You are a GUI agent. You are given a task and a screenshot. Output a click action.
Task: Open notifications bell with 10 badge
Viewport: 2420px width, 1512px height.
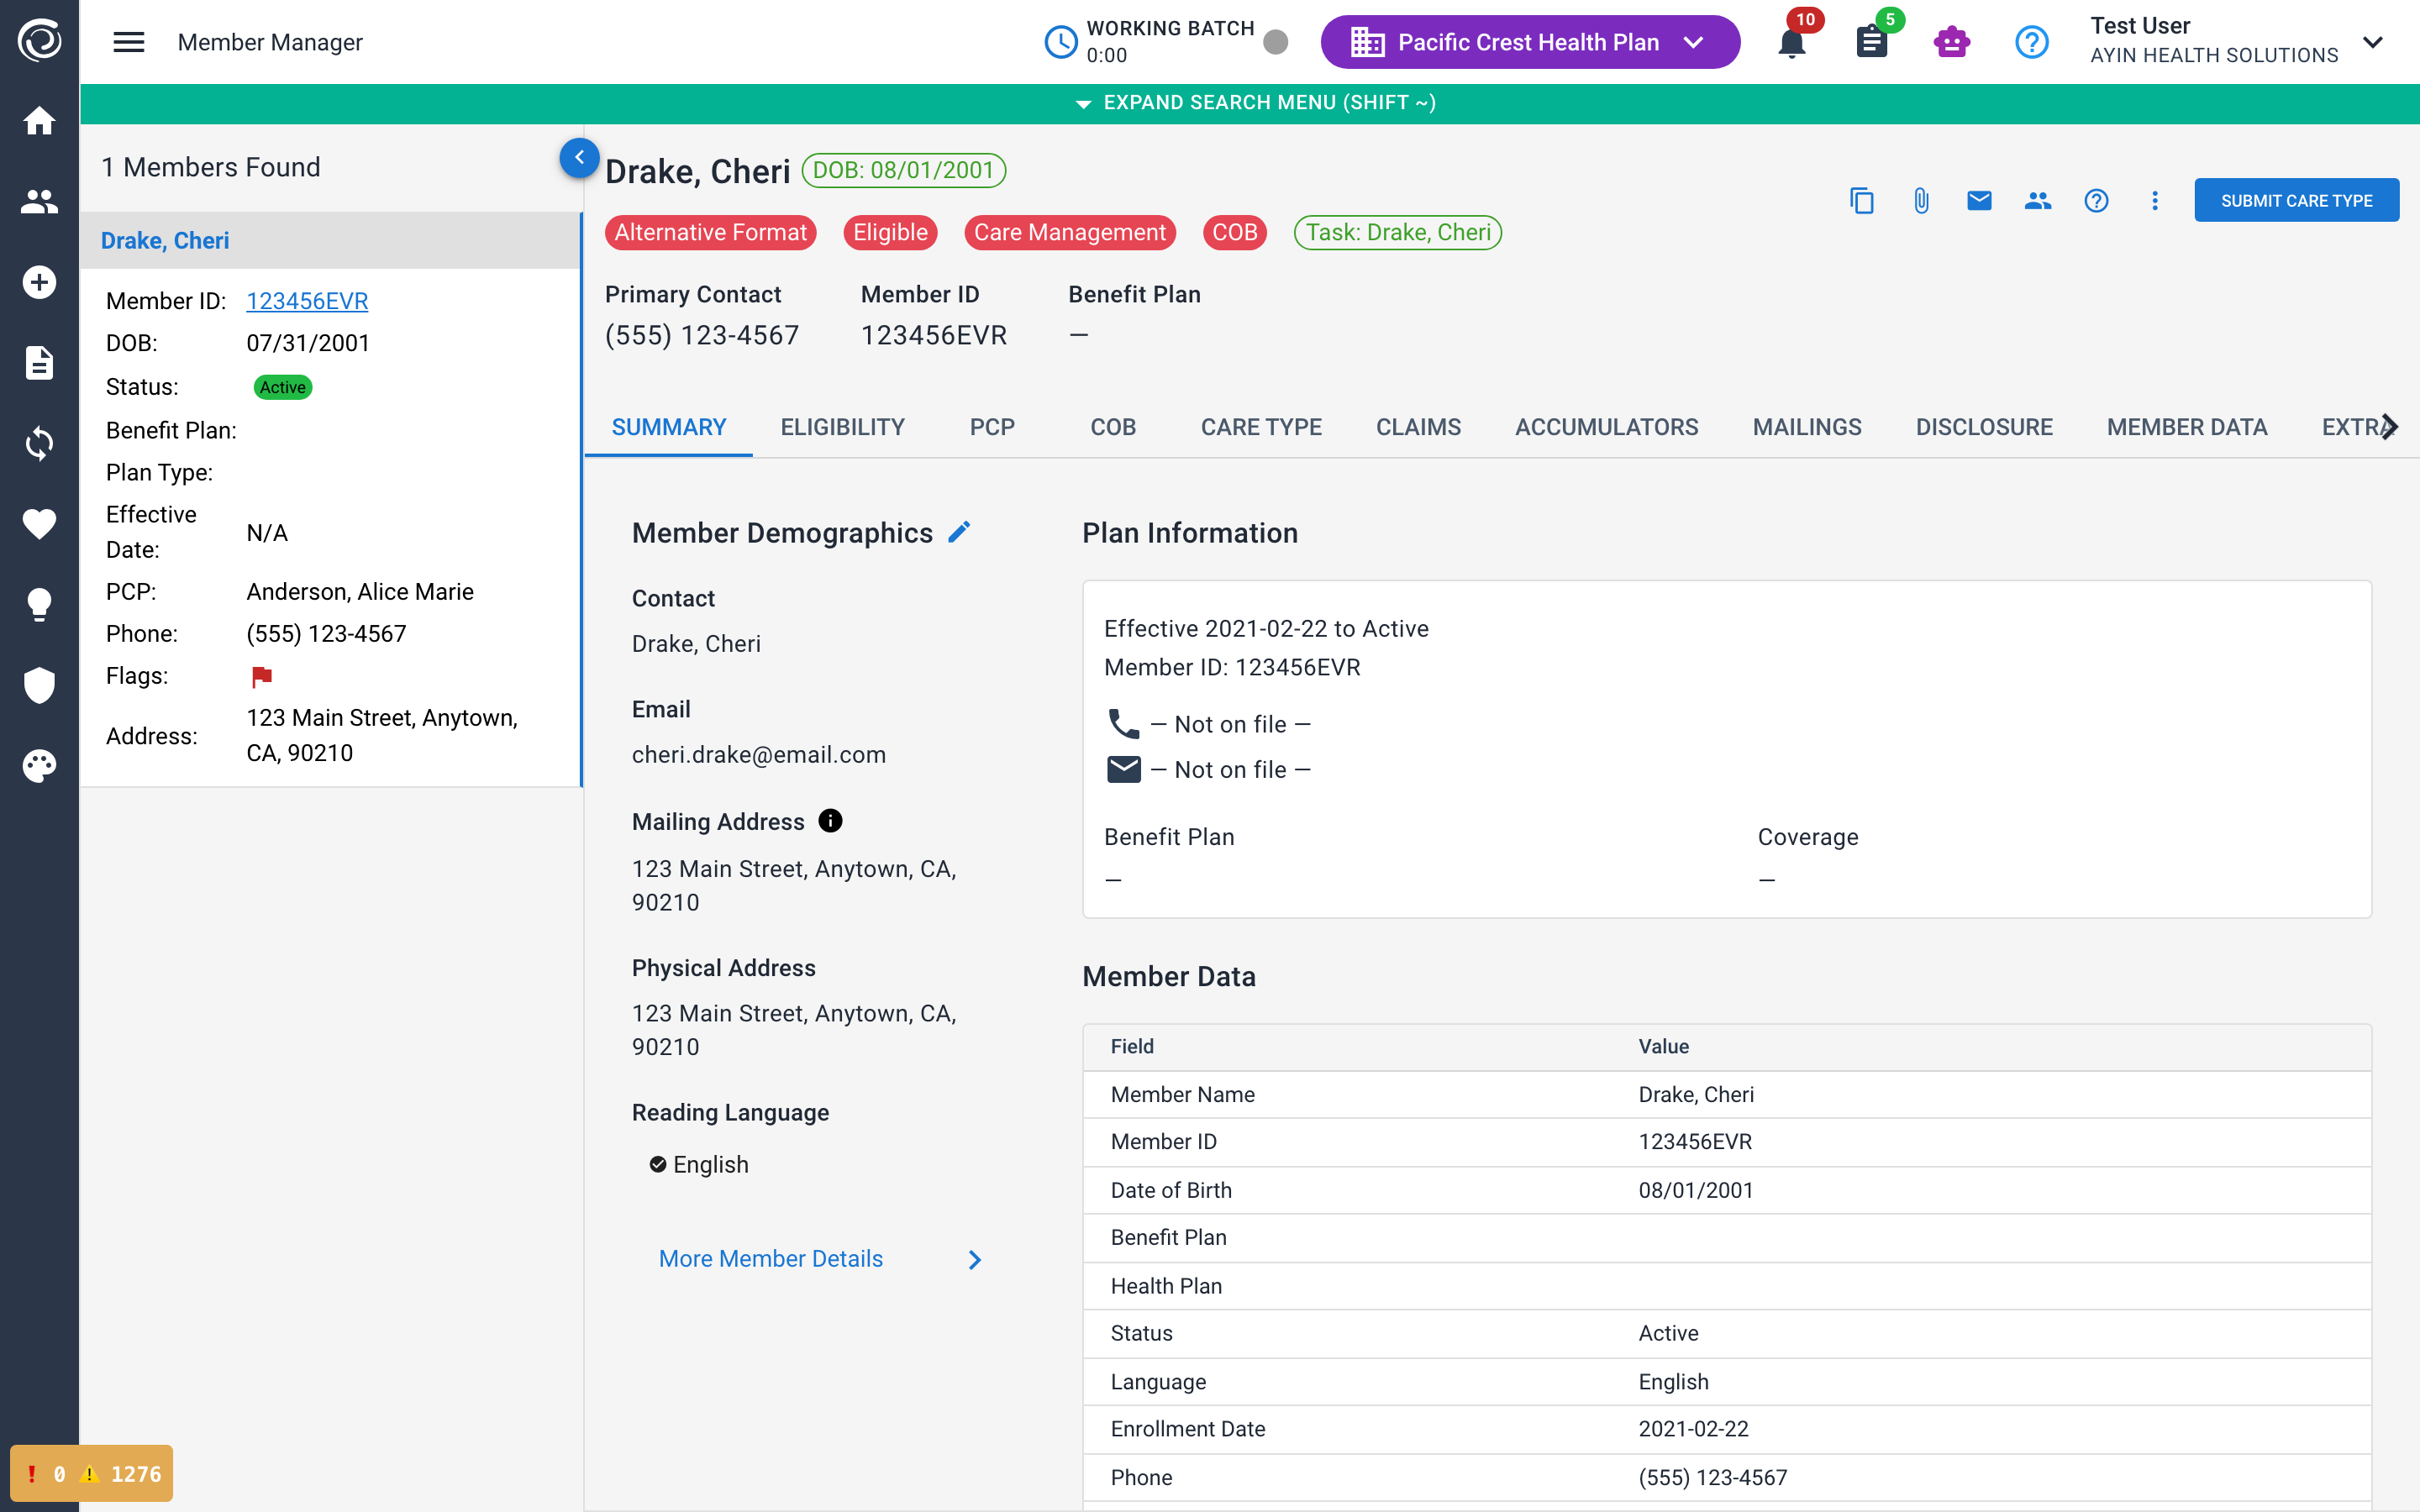[x=1792, y=42]
